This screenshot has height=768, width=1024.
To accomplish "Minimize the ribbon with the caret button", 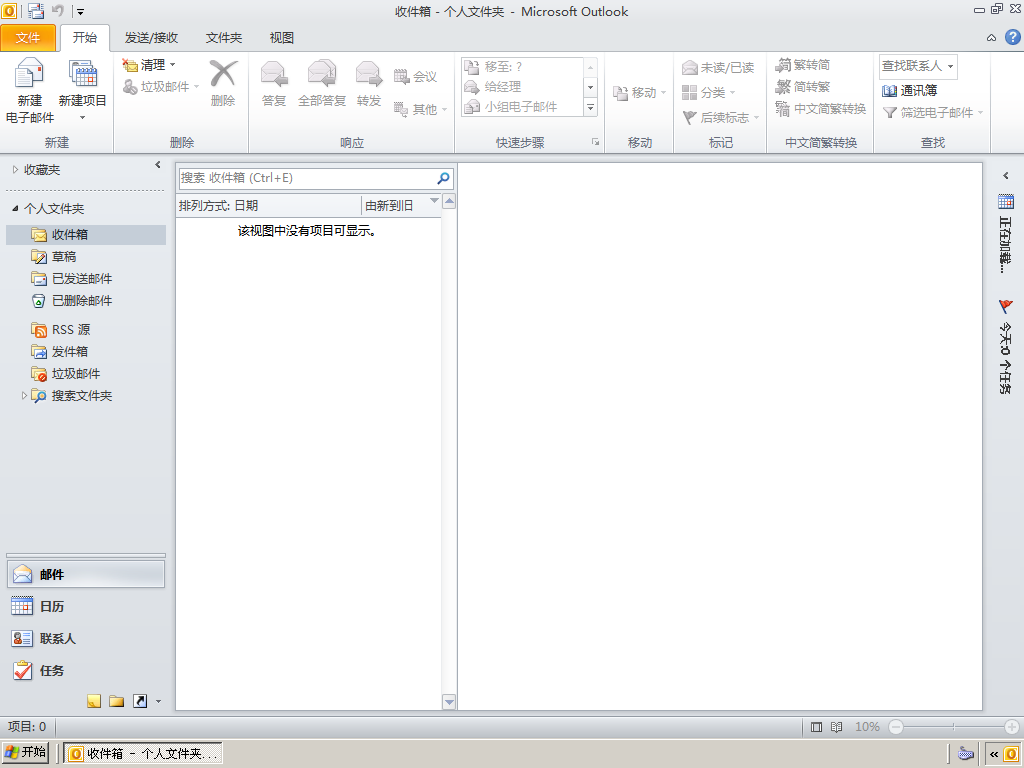I will tap(991, 38).
